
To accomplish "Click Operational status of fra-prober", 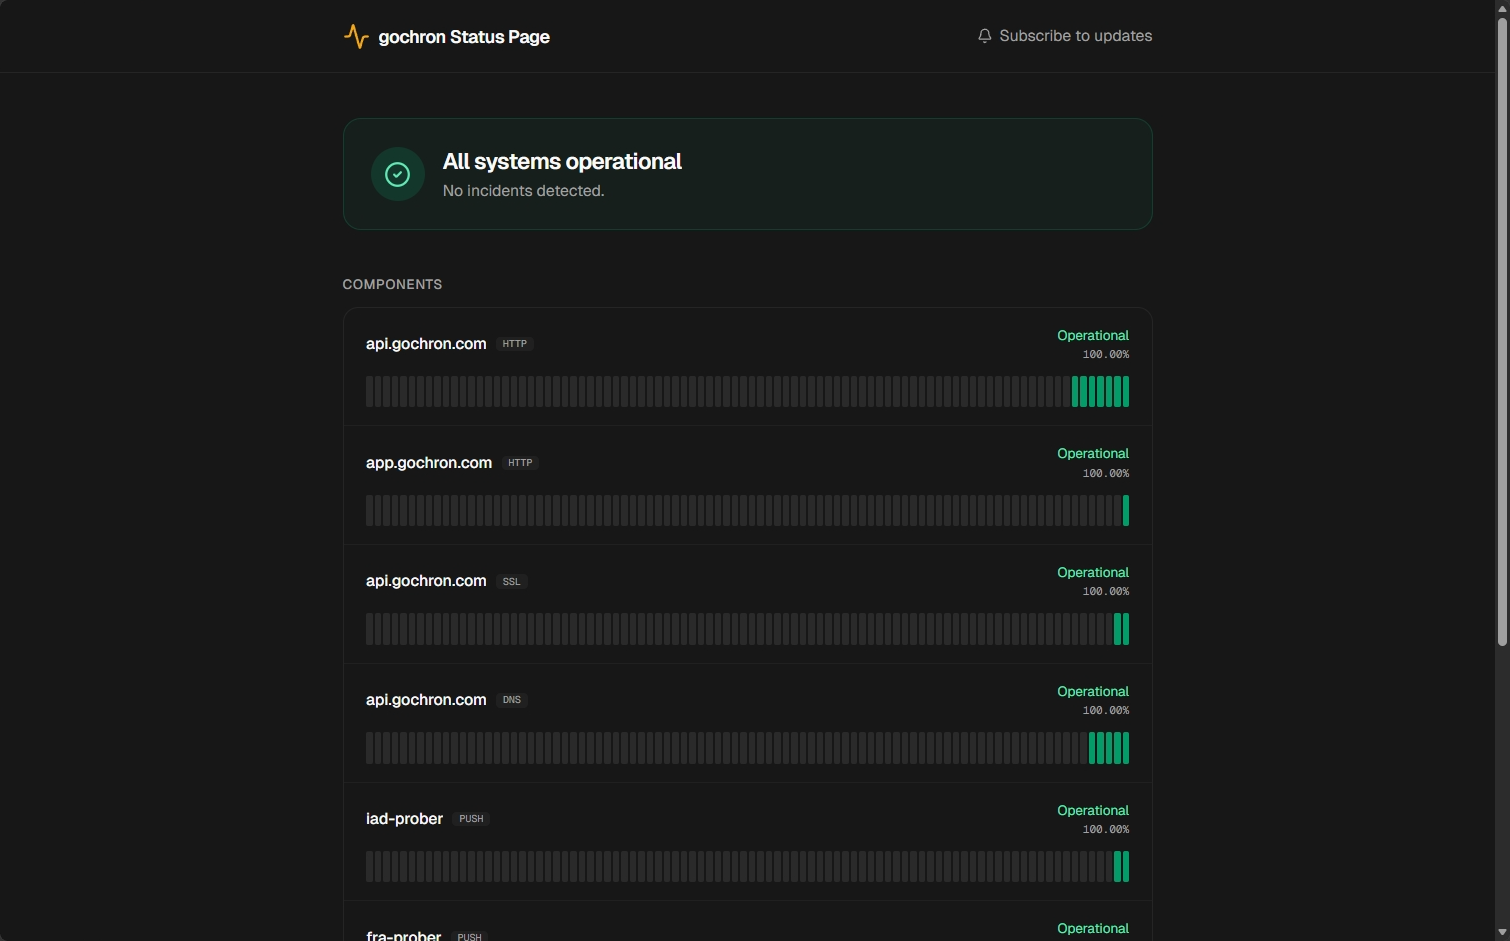I will click(1093, 929).
